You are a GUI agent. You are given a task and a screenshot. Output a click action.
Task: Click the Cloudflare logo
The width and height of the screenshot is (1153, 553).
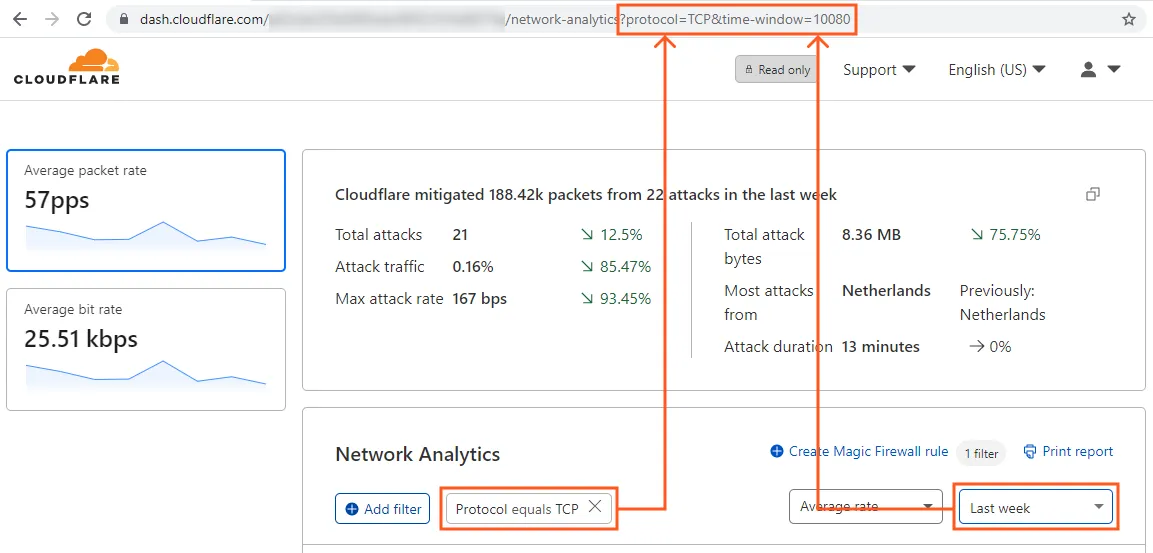[67, 66]
